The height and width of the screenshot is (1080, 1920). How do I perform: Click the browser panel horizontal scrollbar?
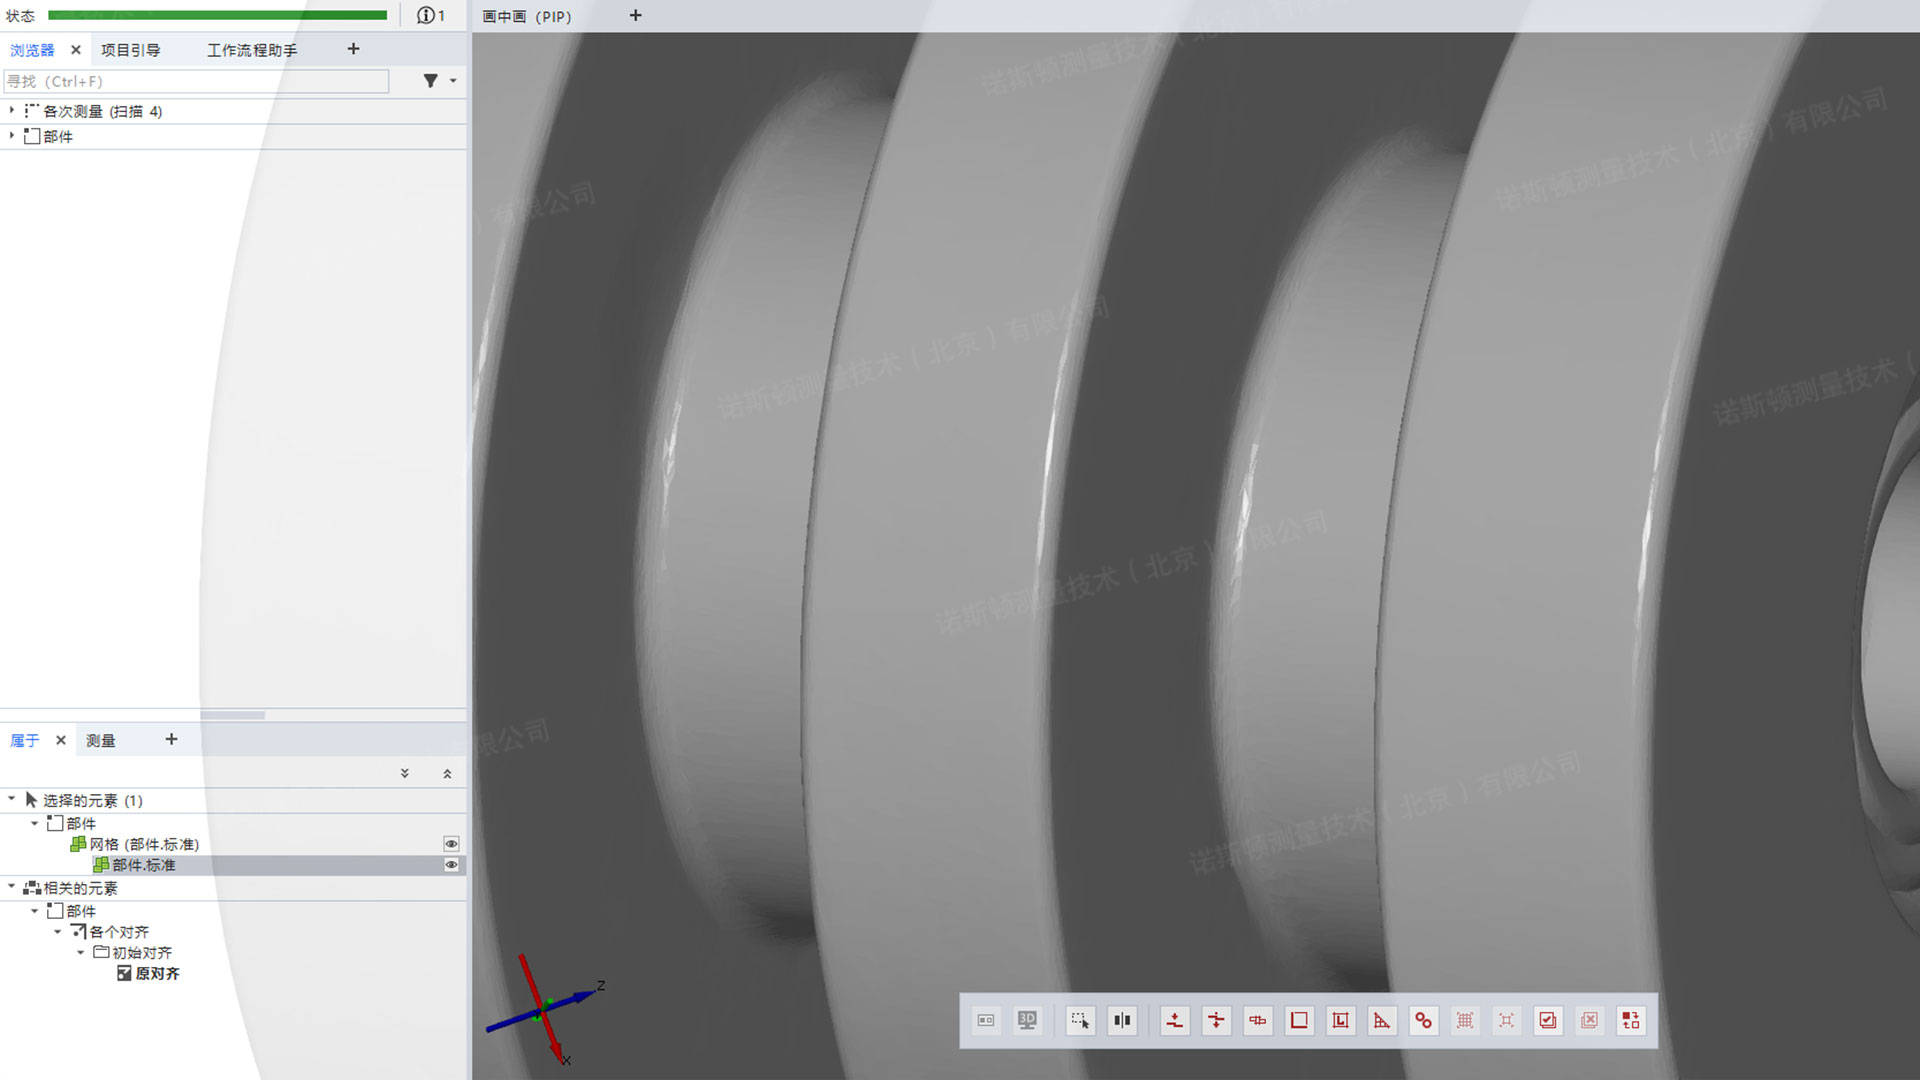pyautogui.click(x=232, y=715)
